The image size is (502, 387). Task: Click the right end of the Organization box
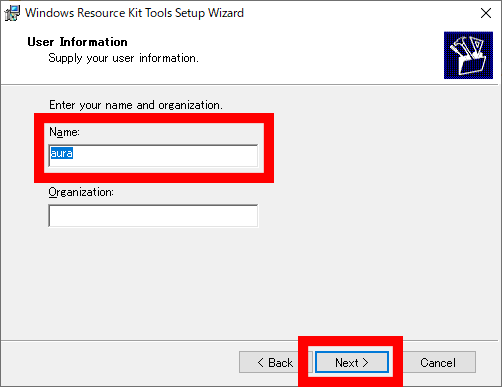pos(253,216)
